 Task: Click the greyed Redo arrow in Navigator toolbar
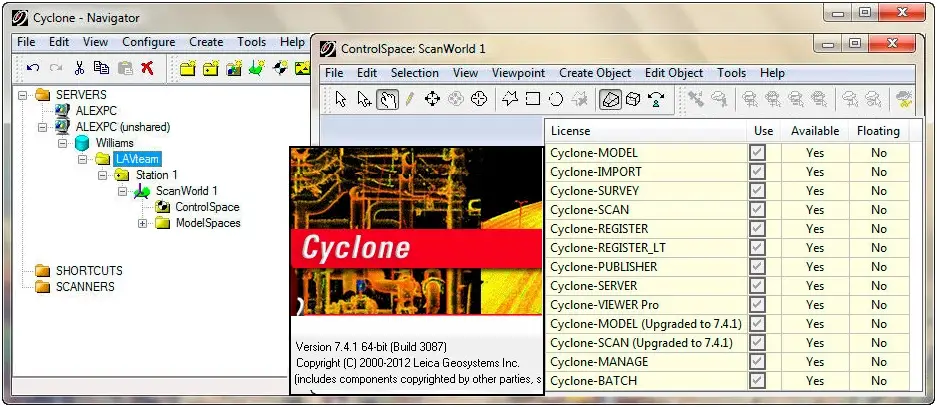[x=56, y=68]
